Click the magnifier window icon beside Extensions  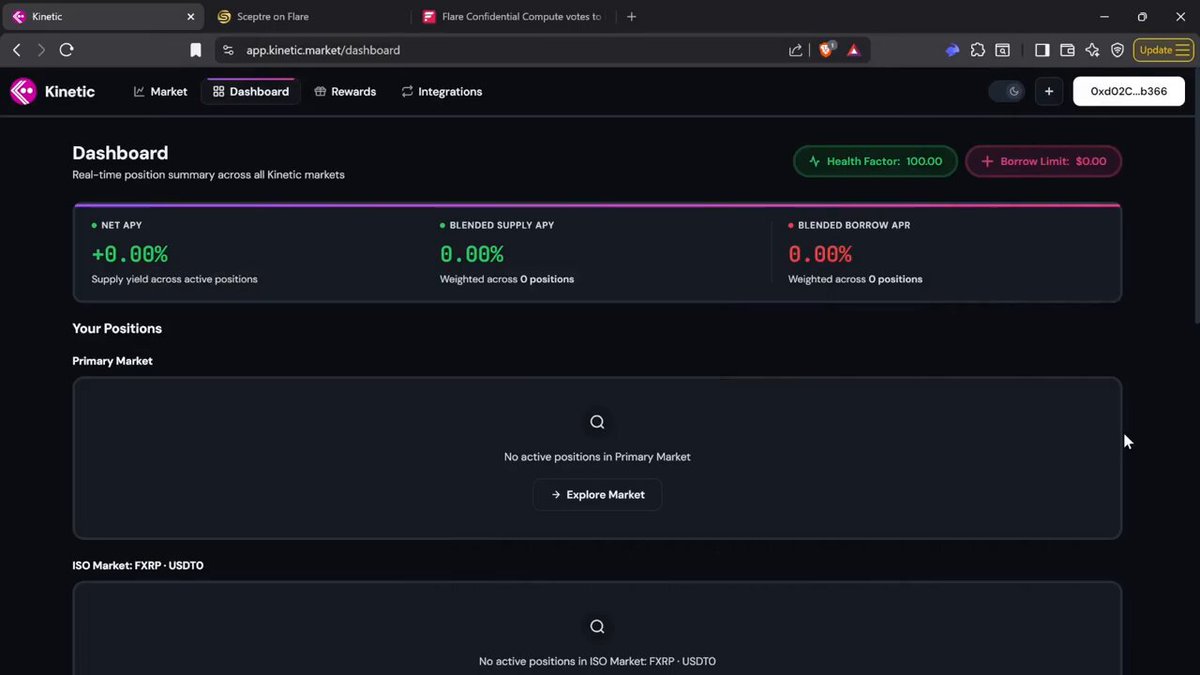point(1002,50)
